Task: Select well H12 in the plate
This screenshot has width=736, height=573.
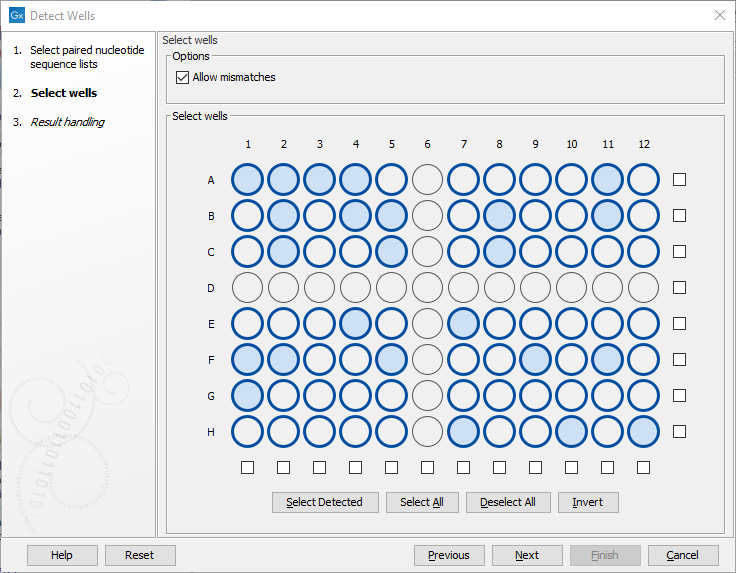Action: (x=643, y=432)
